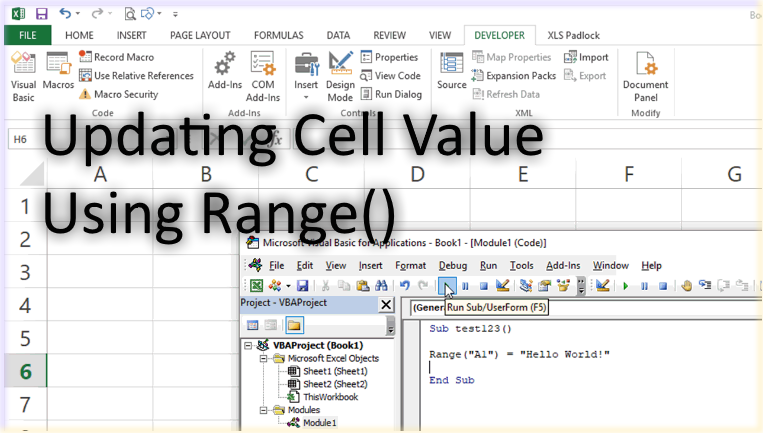Click Break pause button in VBA toolbar
The width and height of the screenshot is (763, 433).
(465, 286)
